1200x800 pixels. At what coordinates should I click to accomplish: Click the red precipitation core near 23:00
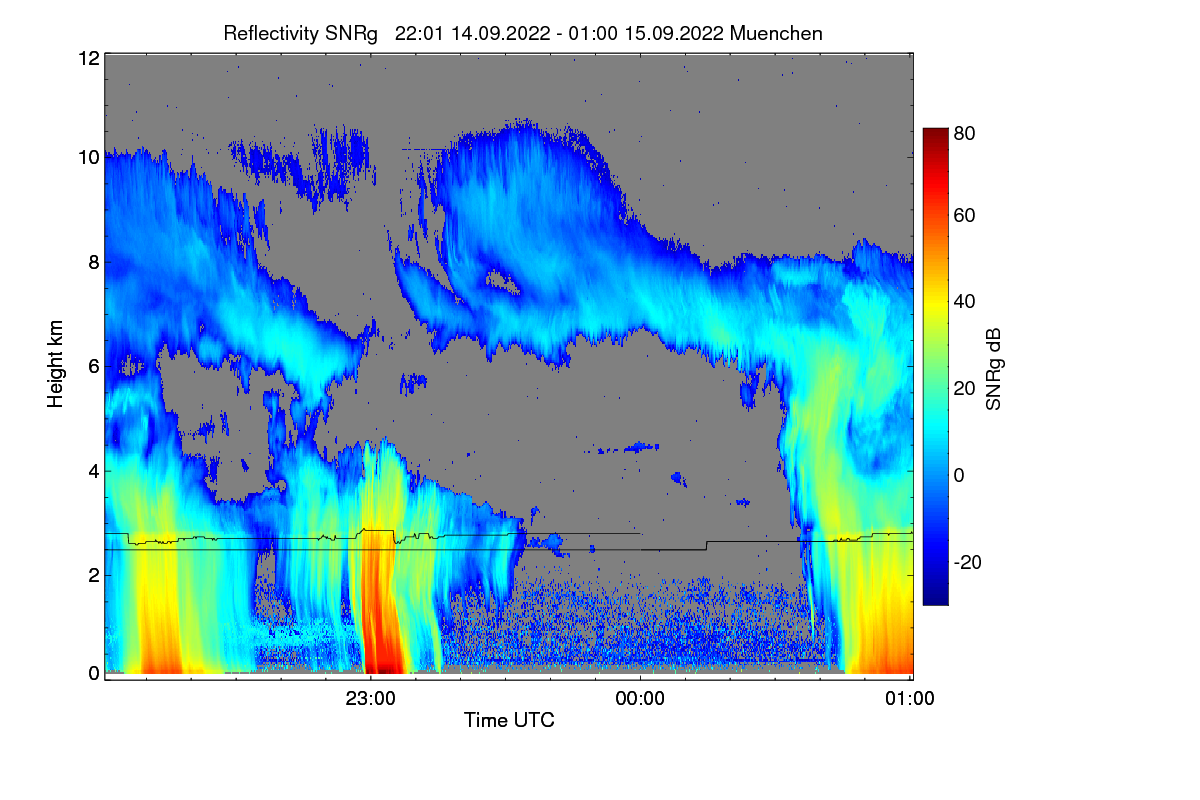(382, 610)
